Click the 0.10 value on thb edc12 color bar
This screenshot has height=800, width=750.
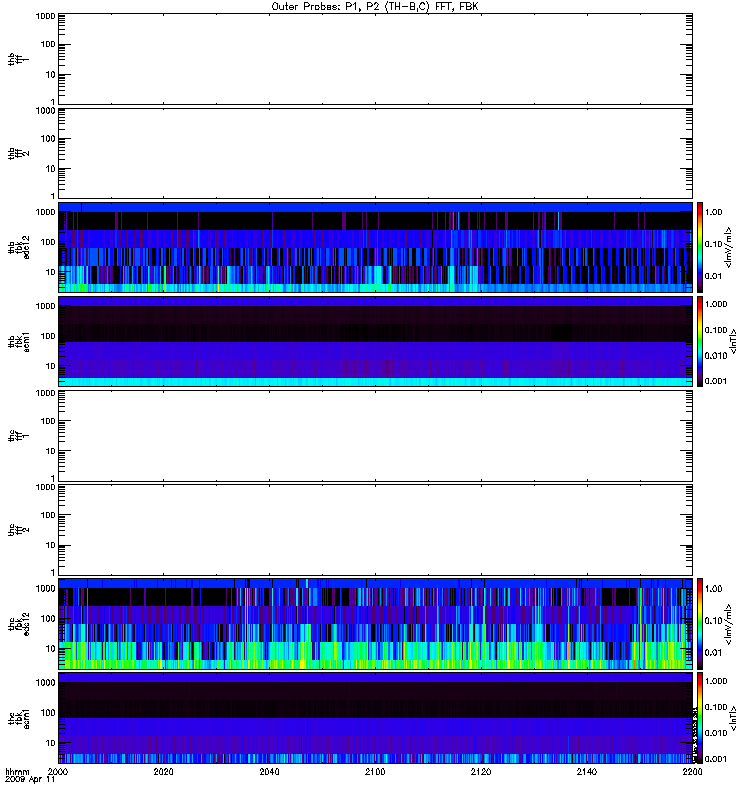coord(713,244)
